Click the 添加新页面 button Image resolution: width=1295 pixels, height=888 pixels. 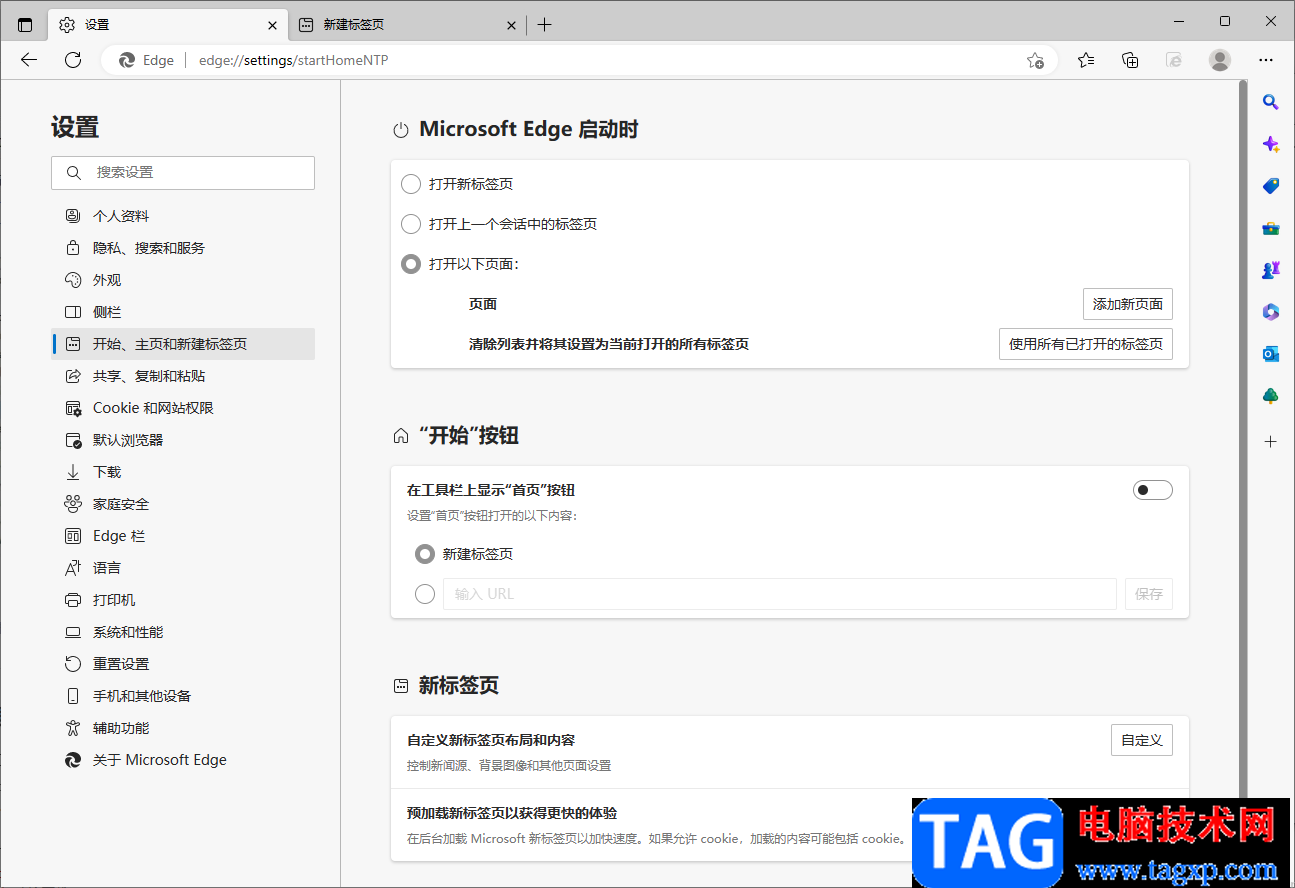point(1128,304)
